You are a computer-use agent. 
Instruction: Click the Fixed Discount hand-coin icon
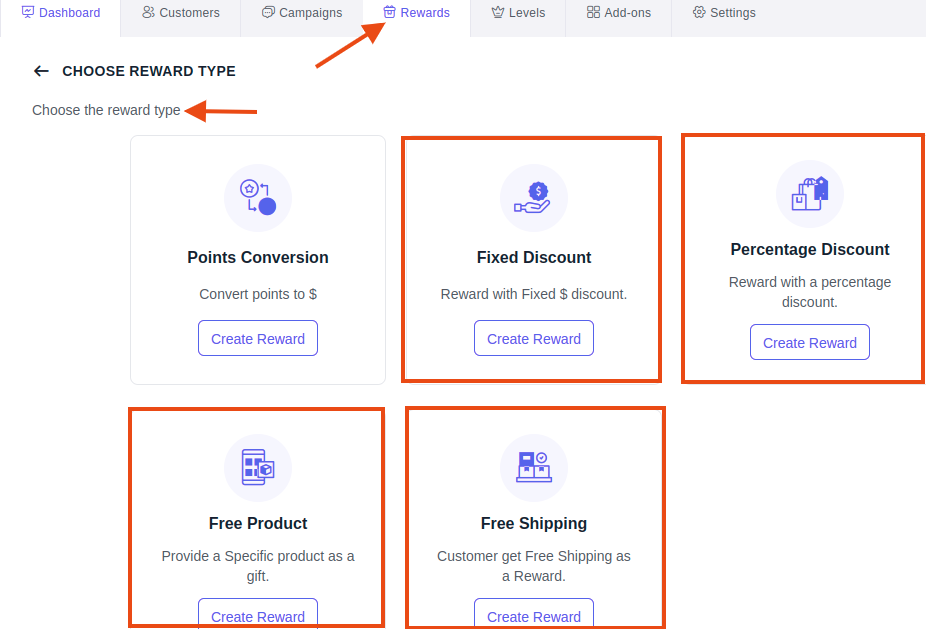coord(533,198)
